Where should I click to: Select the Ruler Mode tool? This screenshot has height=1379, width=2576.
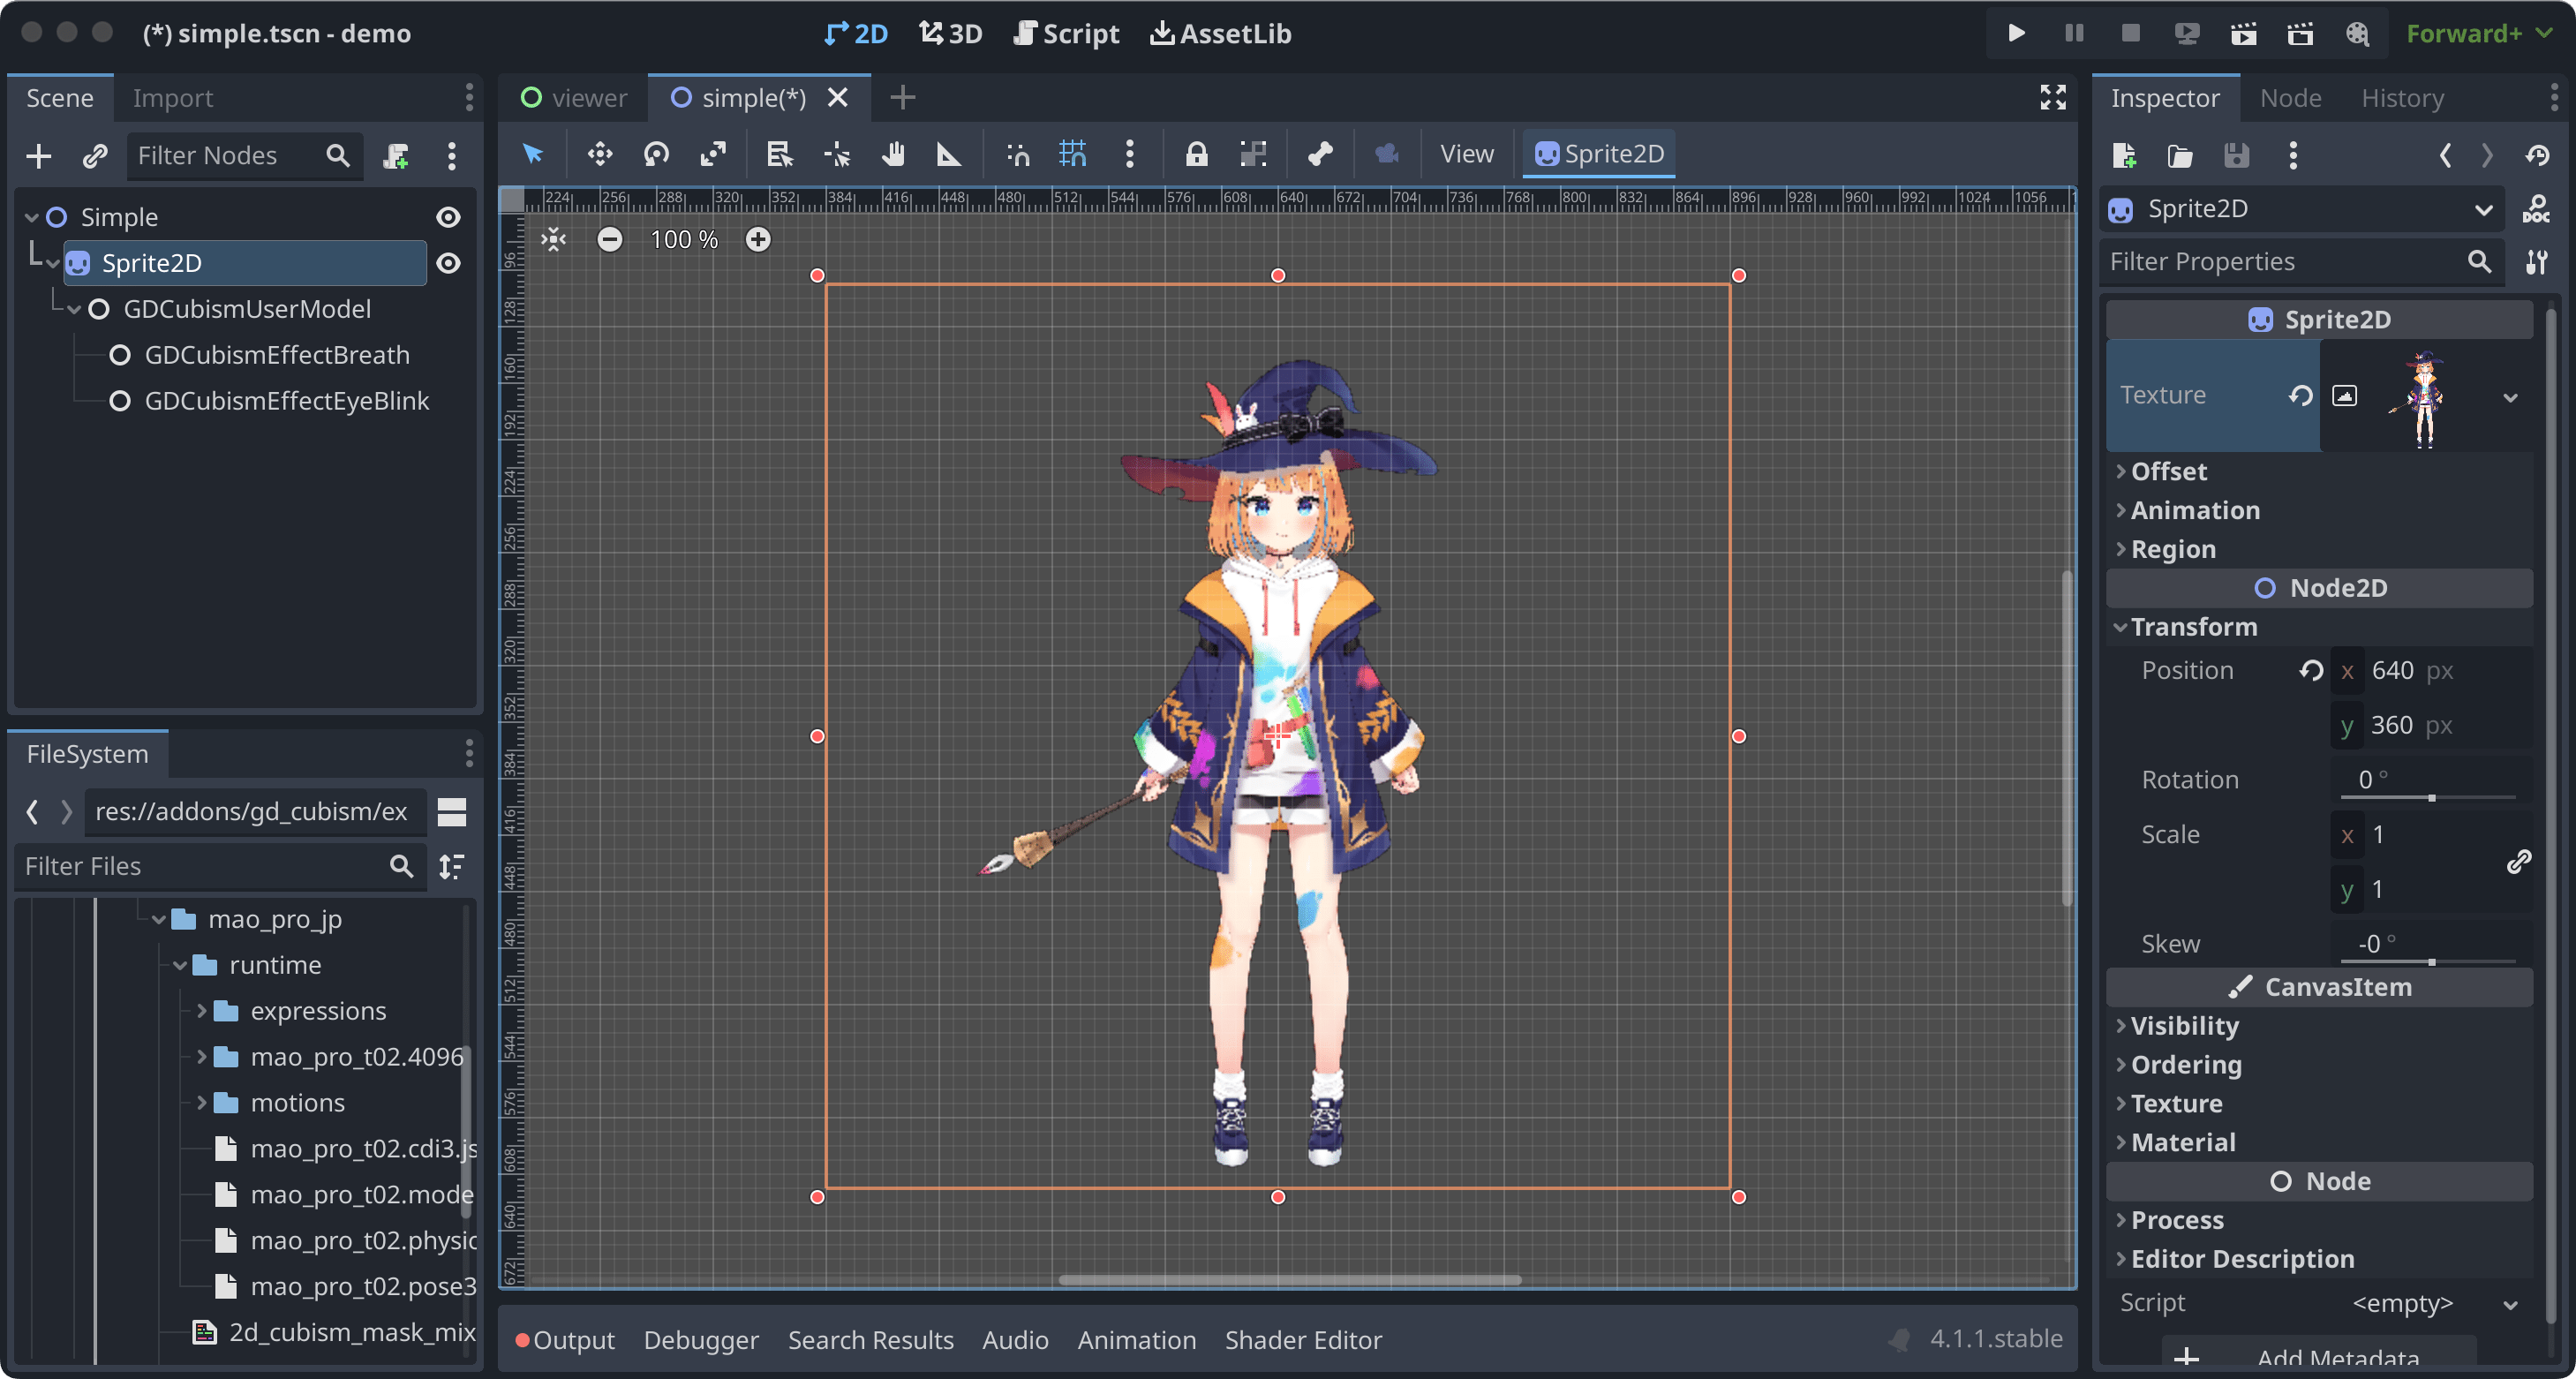(948, 154)
